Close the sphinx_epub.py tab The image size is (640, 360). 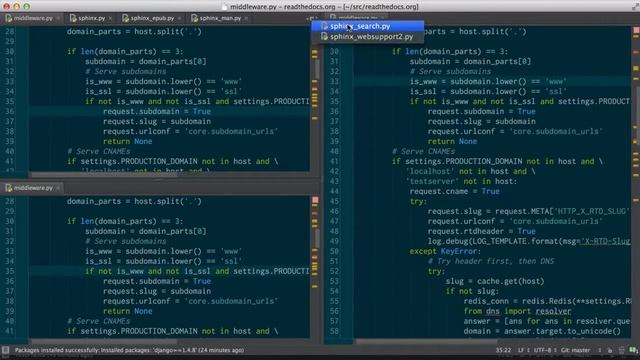(179, 18)
